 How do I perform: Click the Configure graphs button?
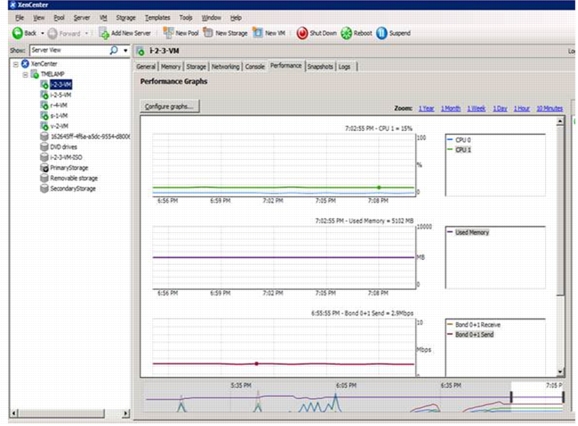(x=170, y=106)
